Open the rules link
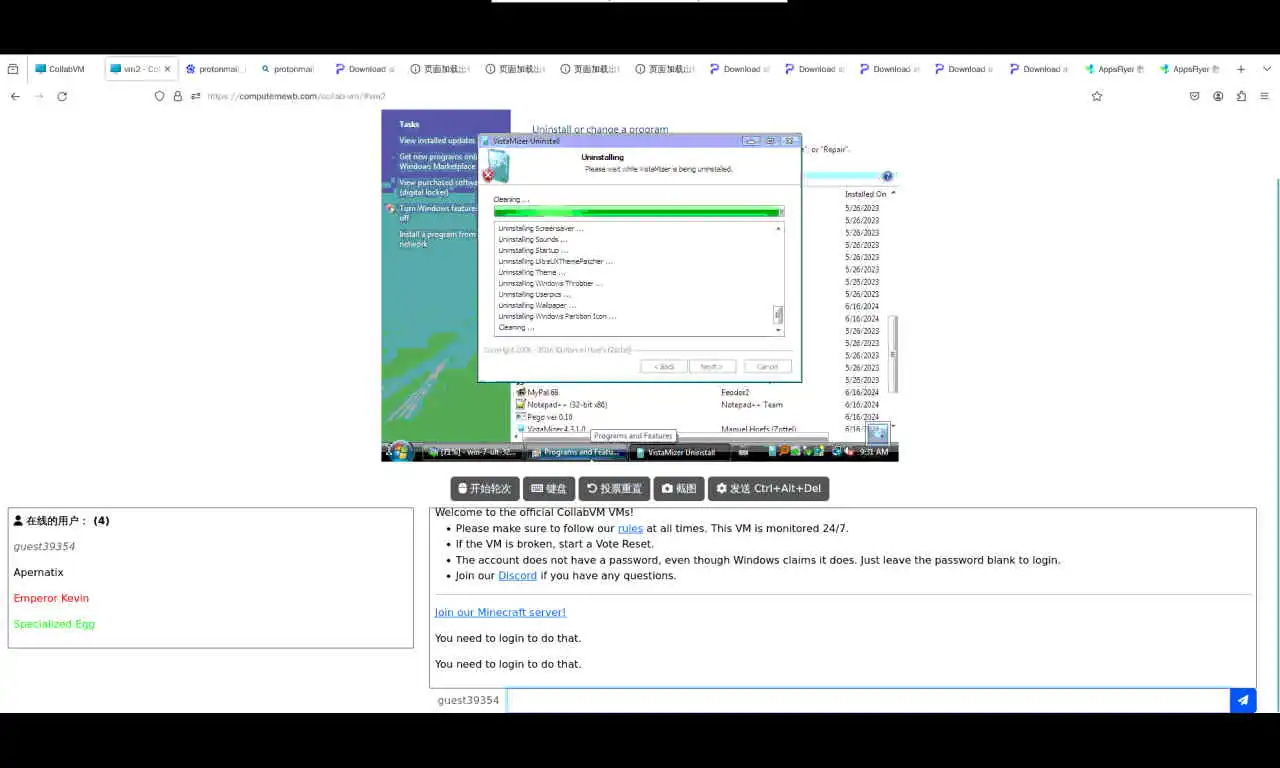The height and width of the screenshot is (768, 1280). (630, 528)
